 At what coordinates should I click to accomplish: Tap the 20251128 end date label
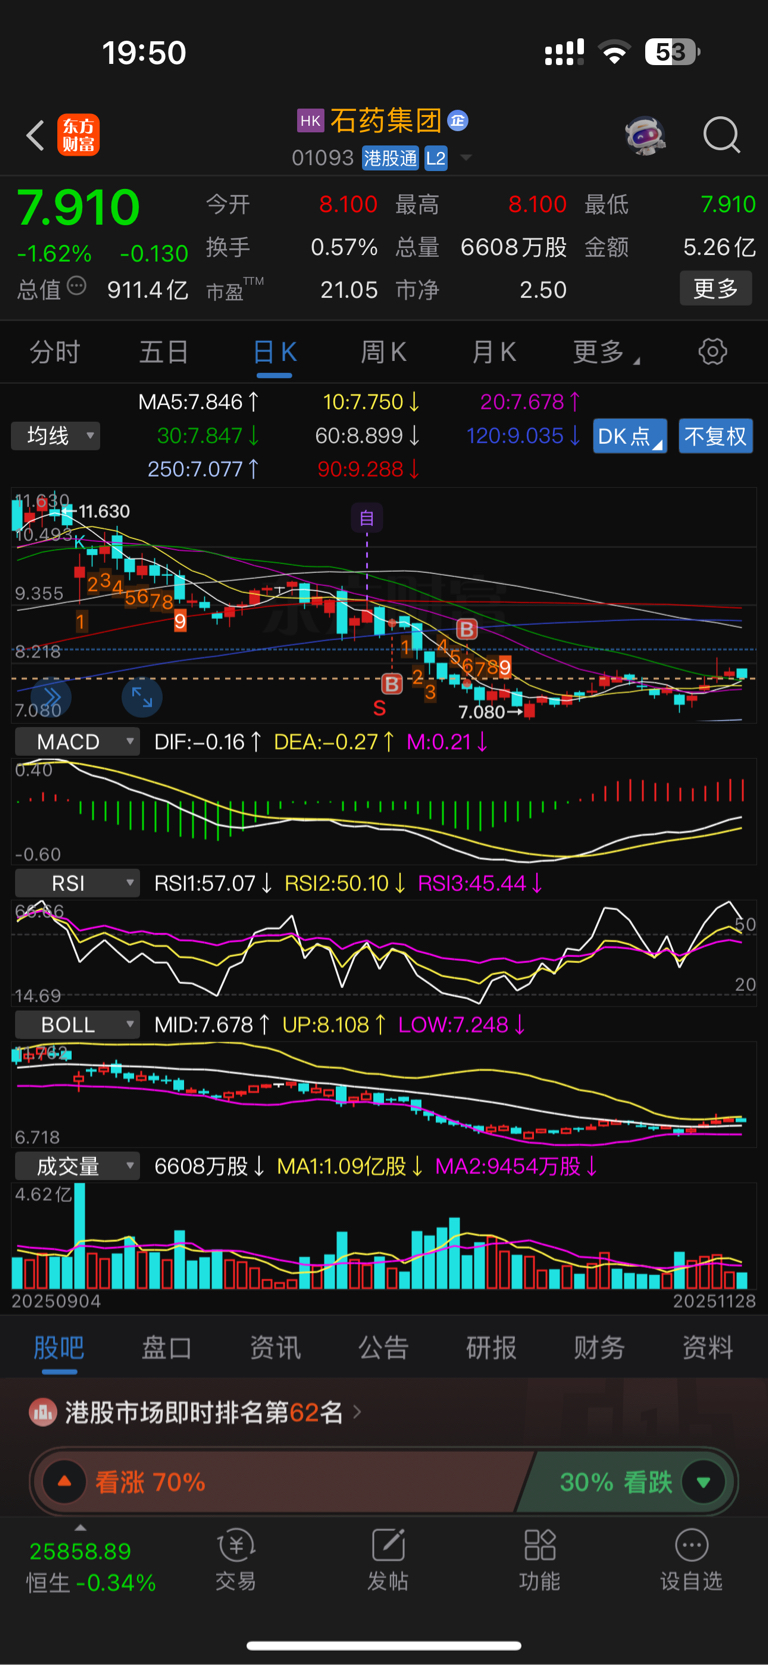click(715, 1301)
